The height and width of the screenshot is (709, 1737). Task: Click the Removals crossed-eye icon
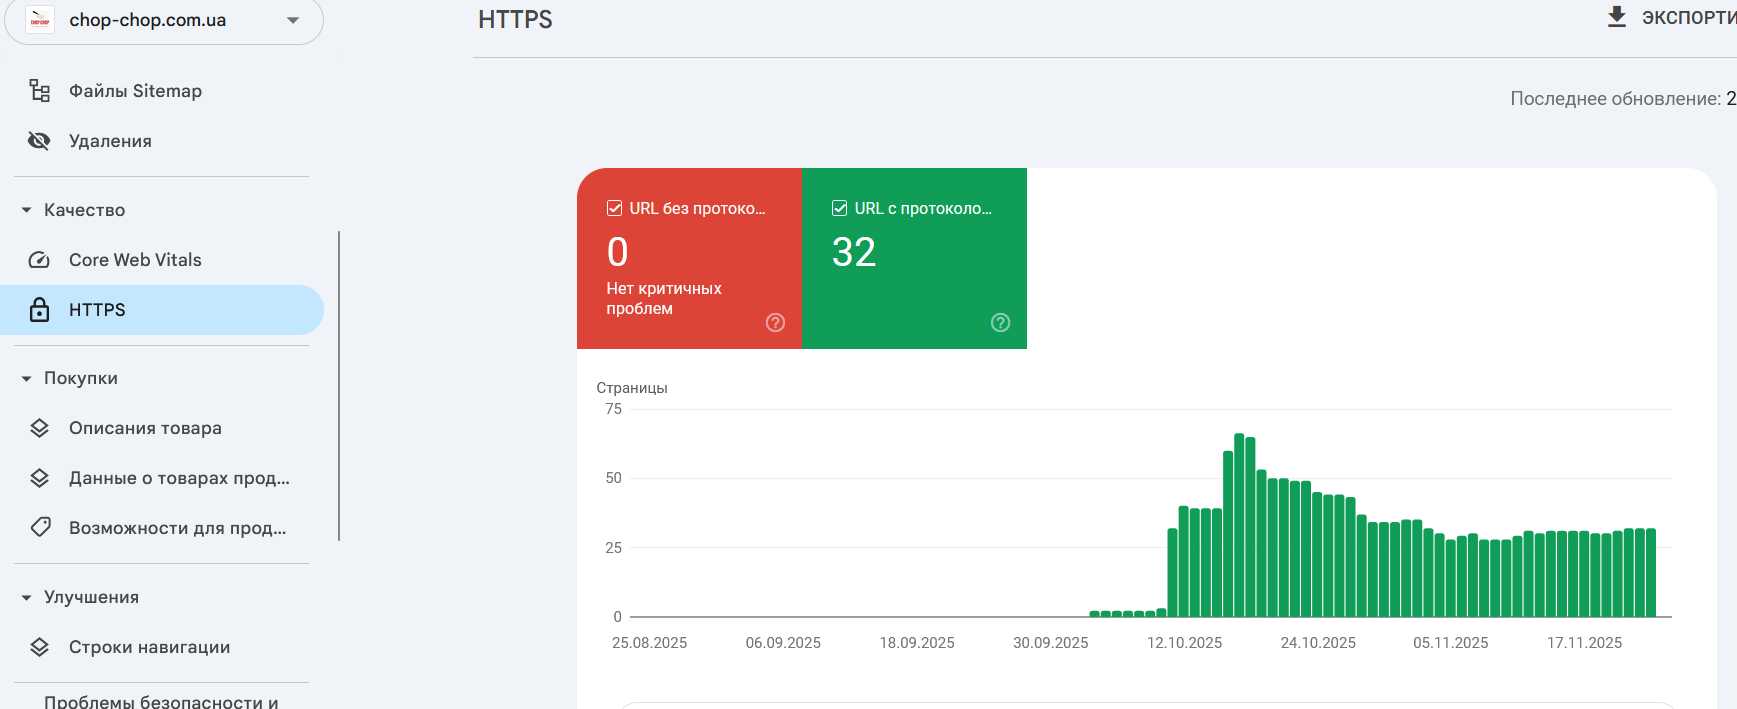(39, 141)
